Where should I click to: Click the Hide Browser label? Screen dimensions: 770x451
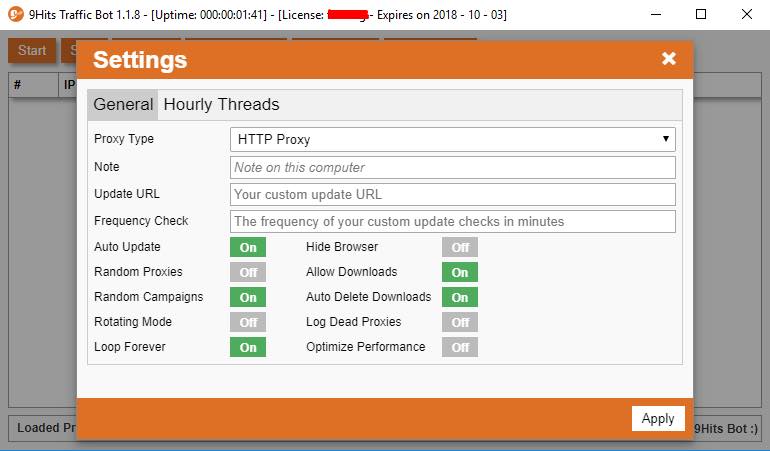(x=342, y=247)
